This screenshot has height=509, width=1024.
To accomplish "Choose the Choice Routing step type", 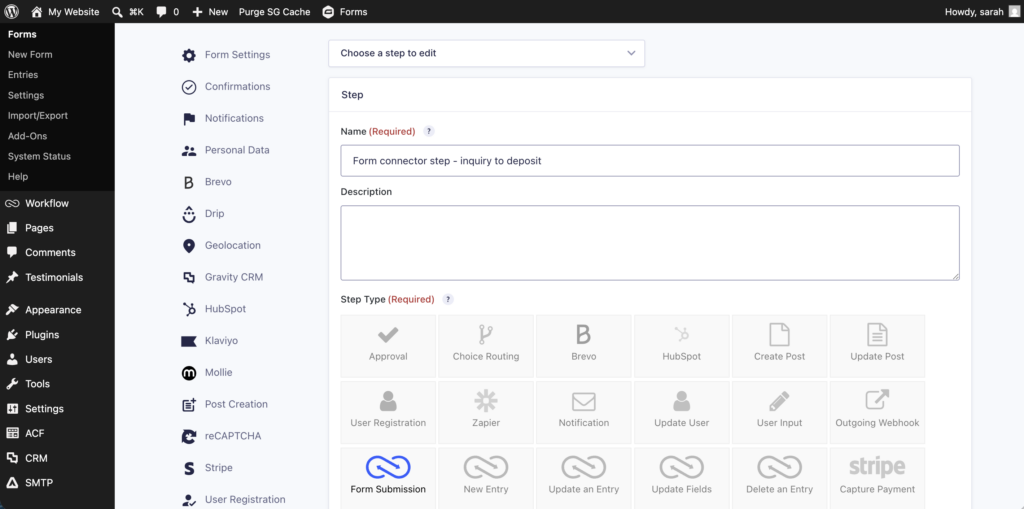I will coord(486,346).
